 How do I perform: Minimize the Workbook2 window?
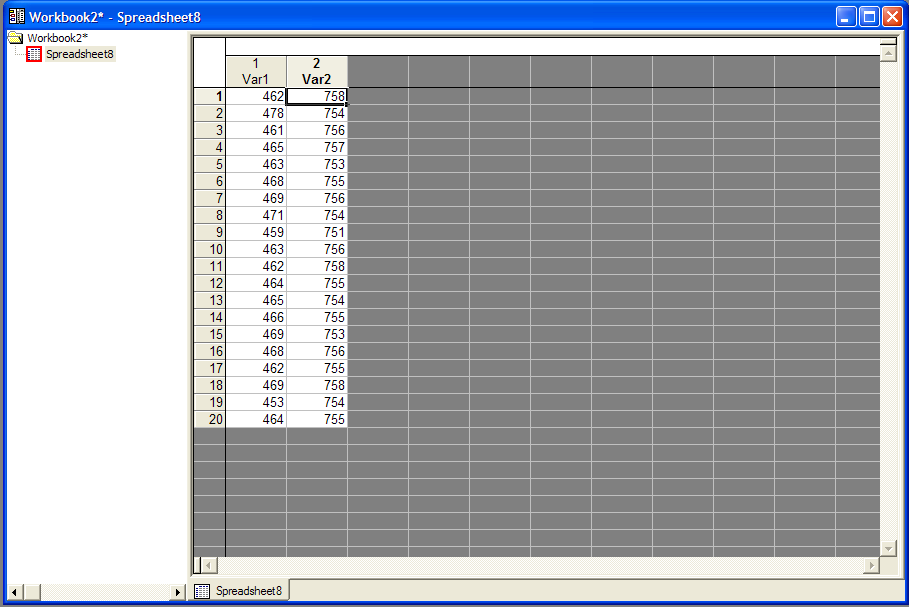846,17
